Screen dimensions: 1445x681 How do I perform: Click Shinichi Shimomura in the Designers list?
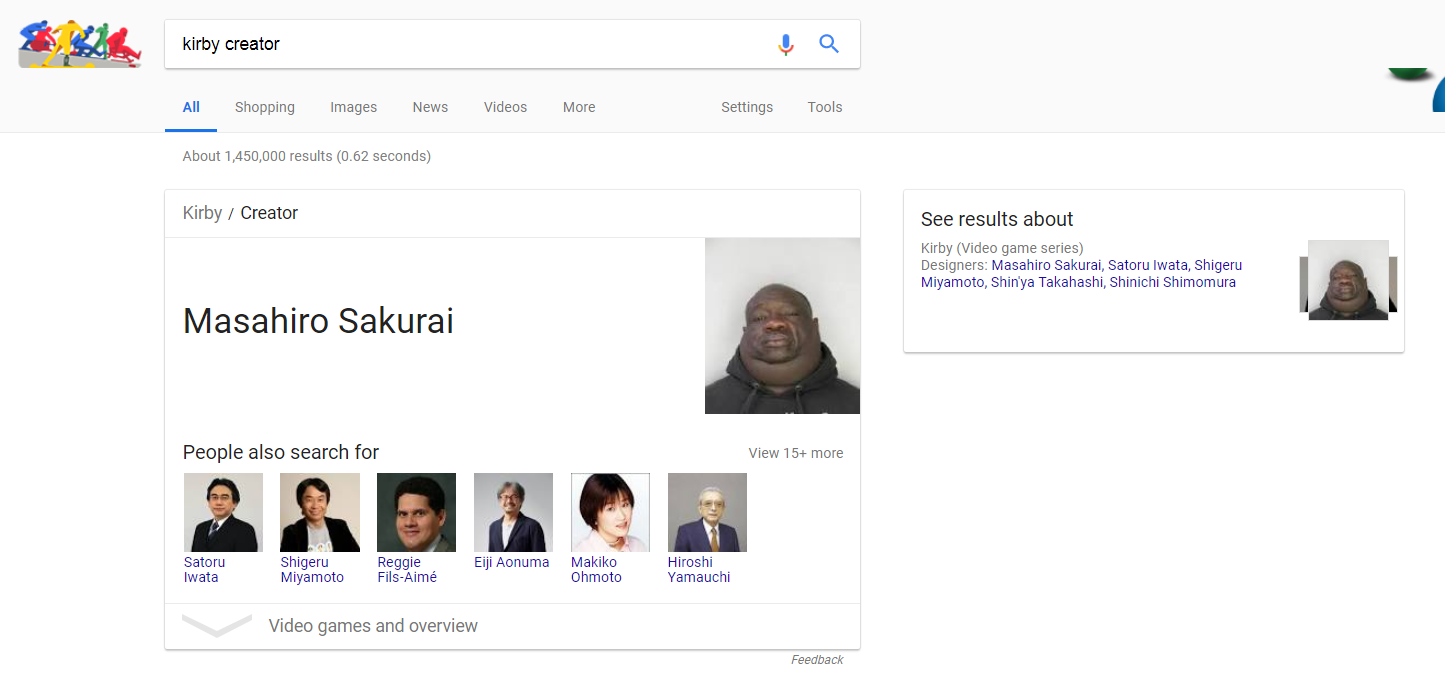pos(1173,282)
